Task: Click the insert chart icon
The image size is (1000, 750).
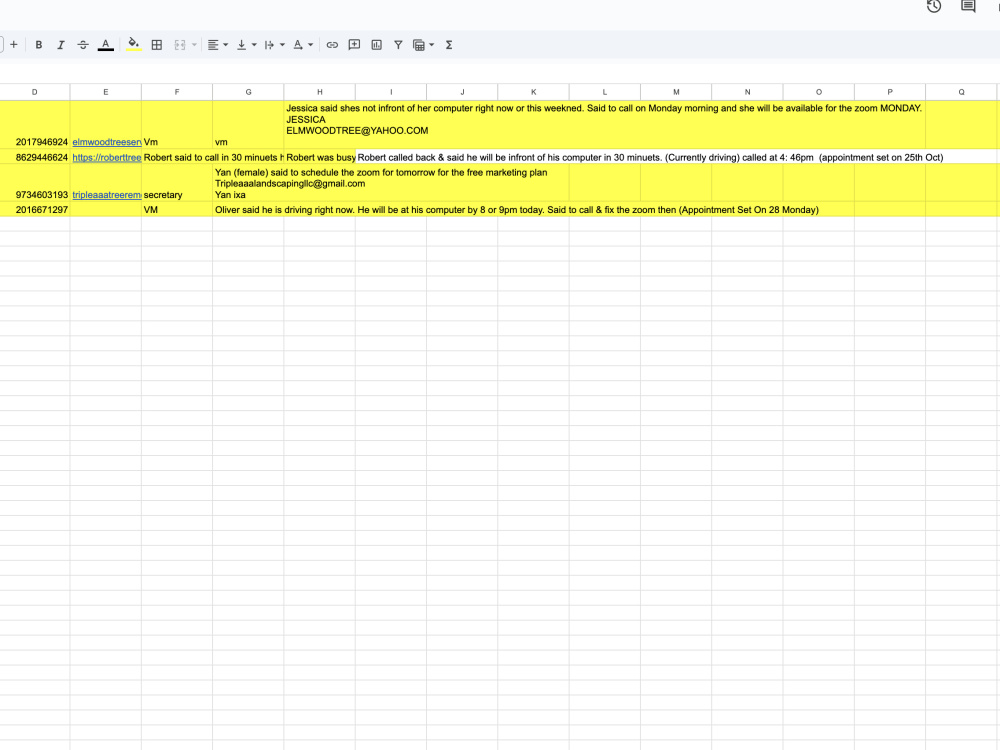Action: (377, 45)
